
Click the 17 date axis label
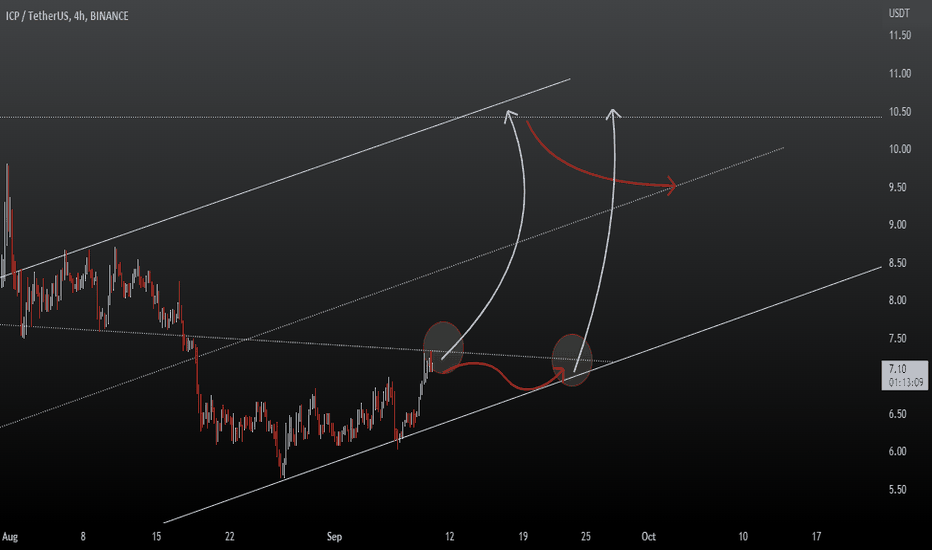click(x=816, y=536)
